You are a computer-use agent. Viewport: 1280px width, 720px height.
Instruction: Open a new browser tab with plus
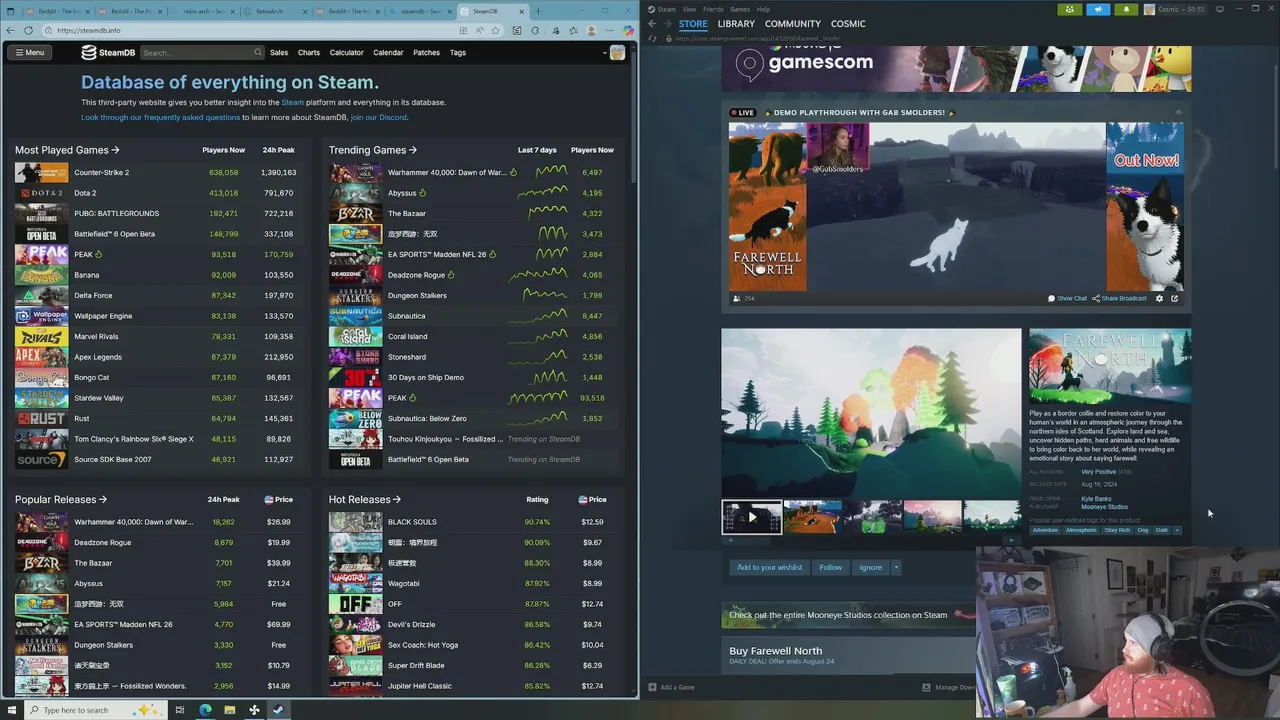538,11
